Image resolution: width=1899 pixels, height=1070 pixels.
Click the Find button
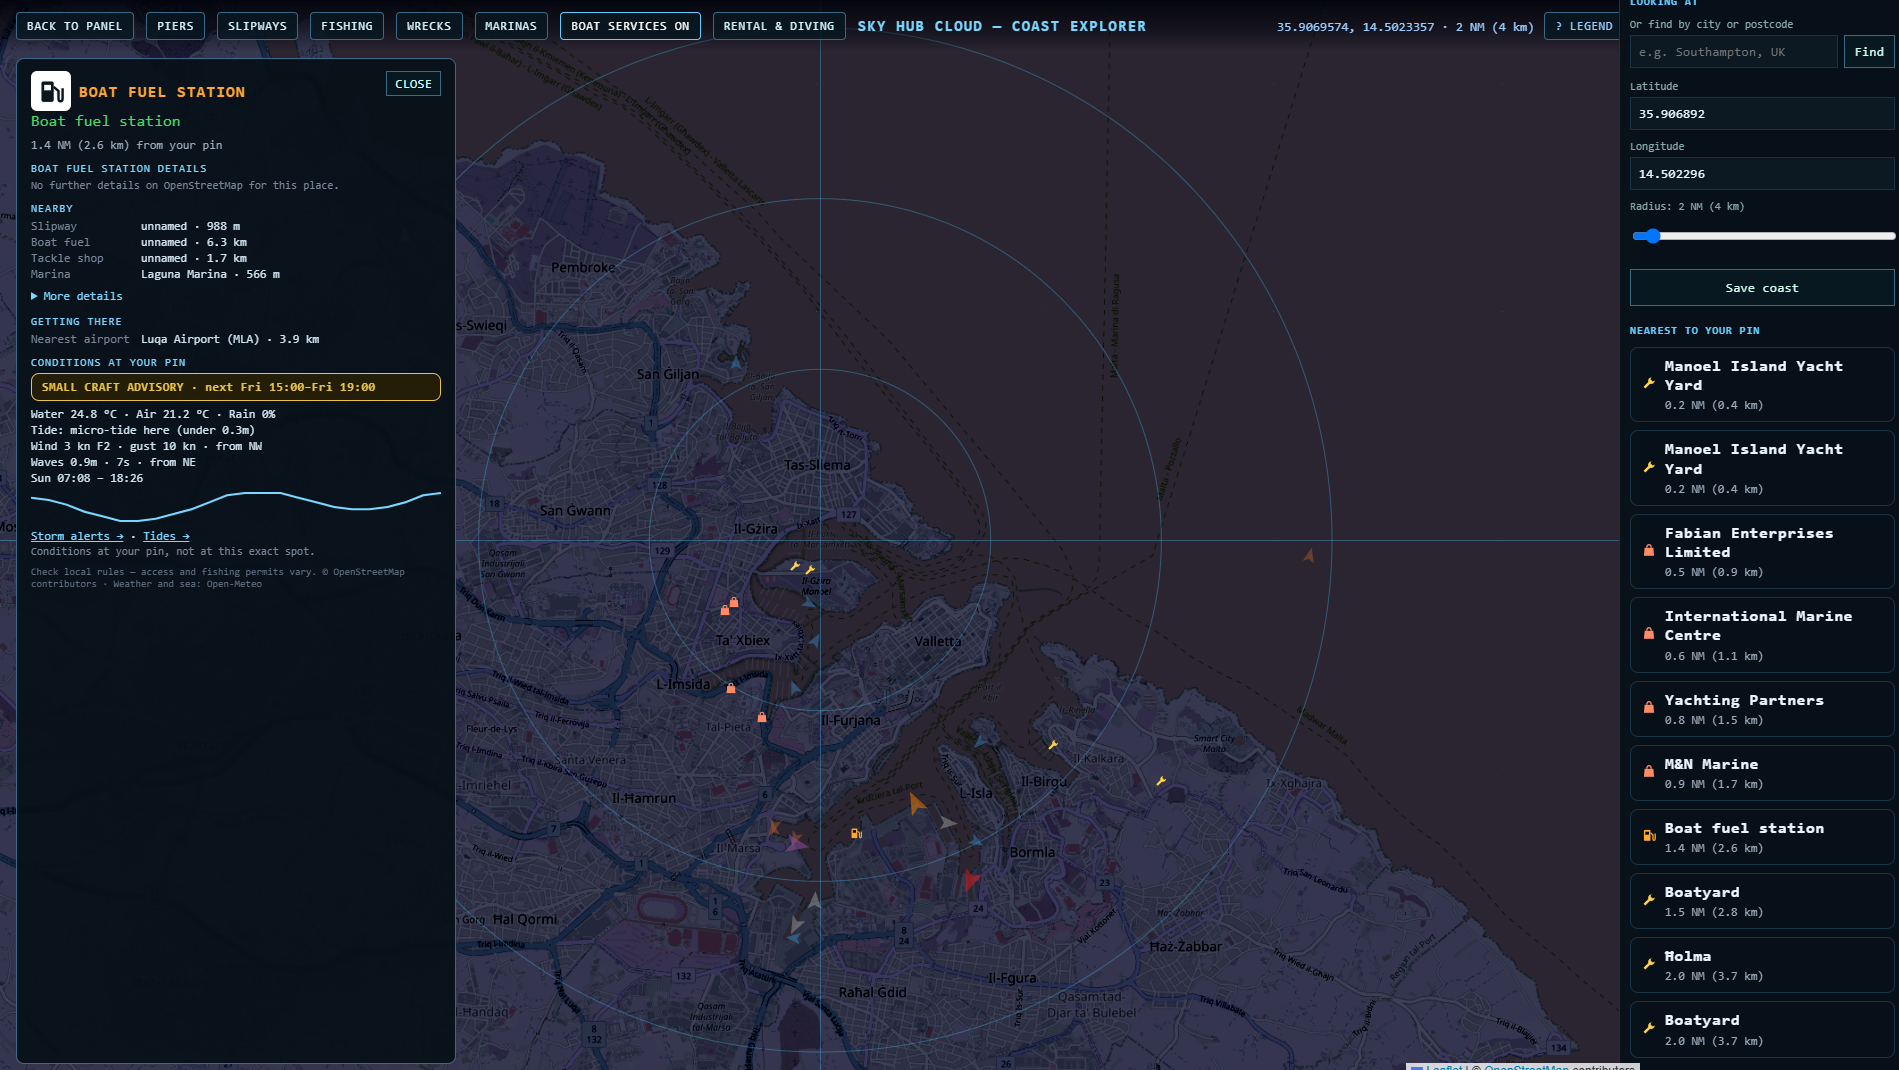pos(1868,52)
